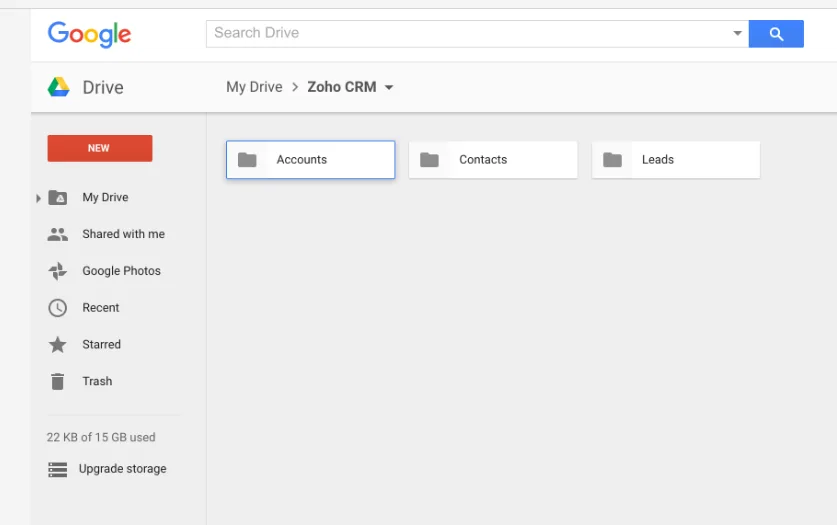837x525 pixels.
Task: Show Recent files
Action: [x=101, y=308]
